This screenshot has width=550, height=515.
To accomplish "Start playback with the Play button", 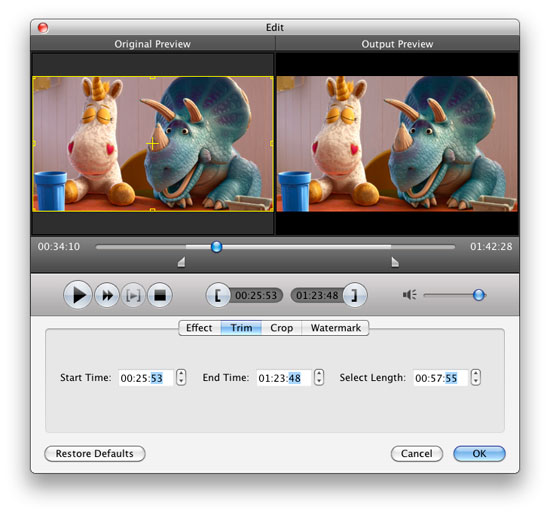I will point(78,295).
